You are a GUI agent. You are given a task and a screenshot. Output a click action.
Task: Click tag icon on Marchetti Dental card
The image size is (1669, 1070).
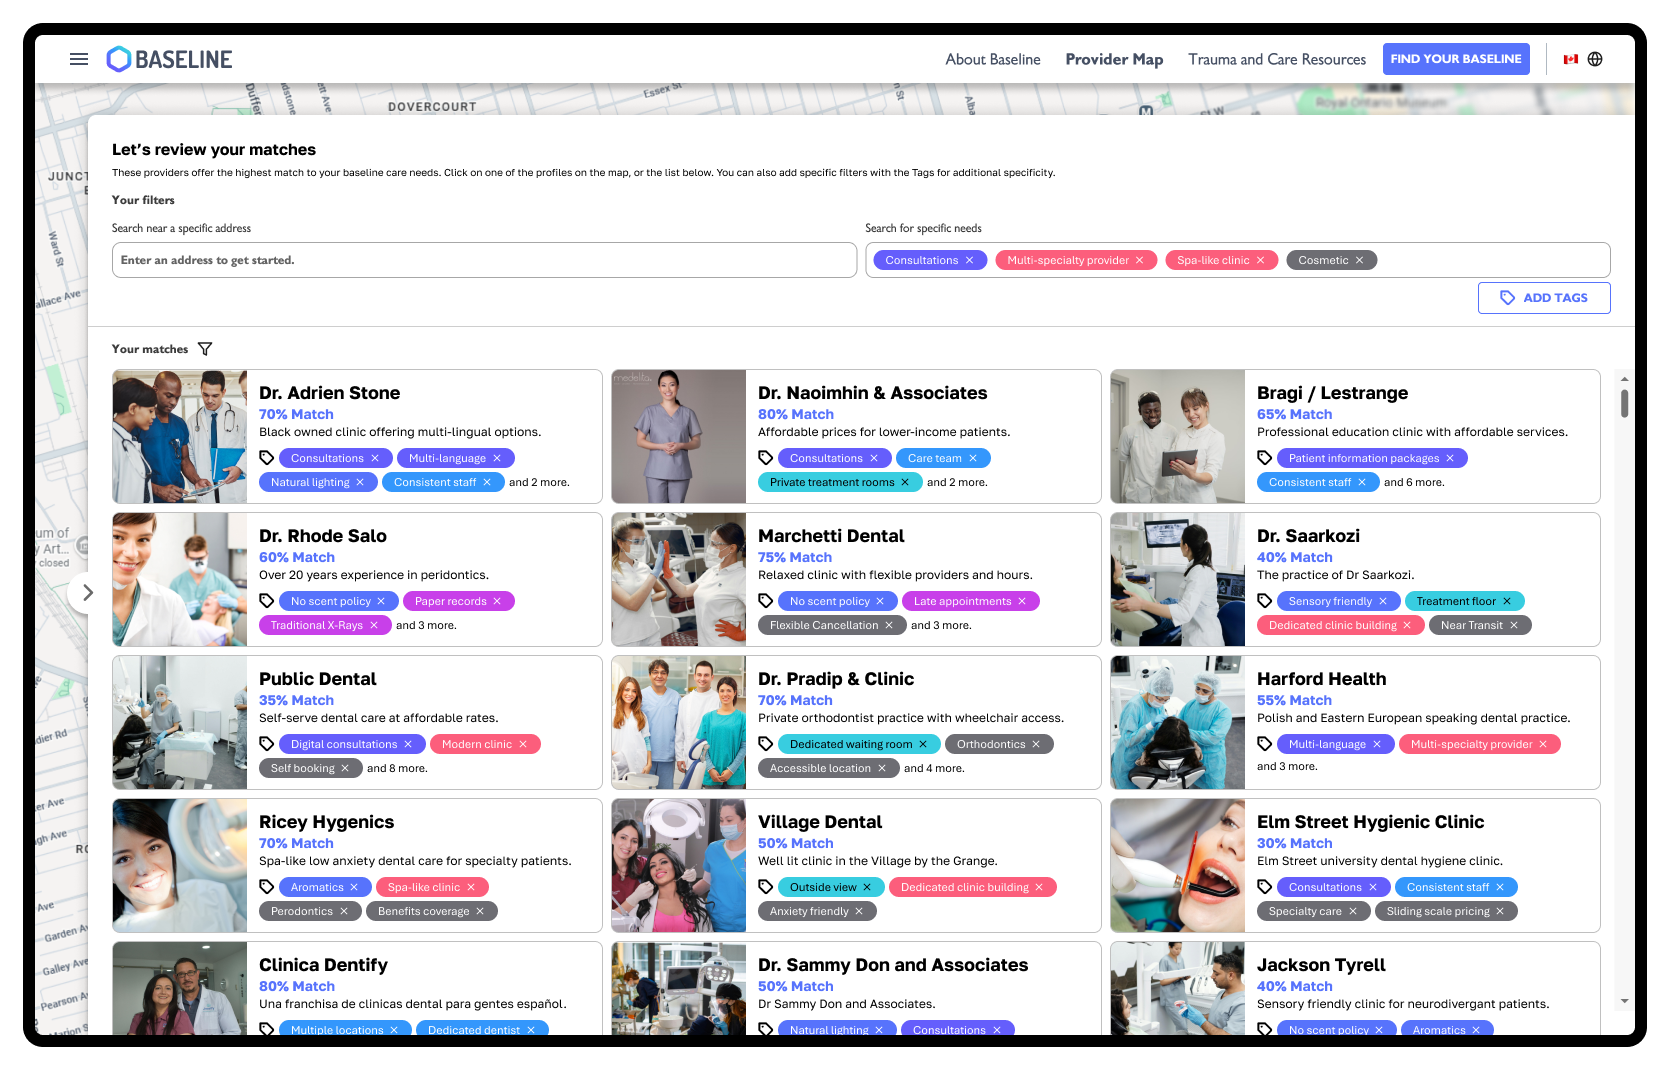(766, 601)
